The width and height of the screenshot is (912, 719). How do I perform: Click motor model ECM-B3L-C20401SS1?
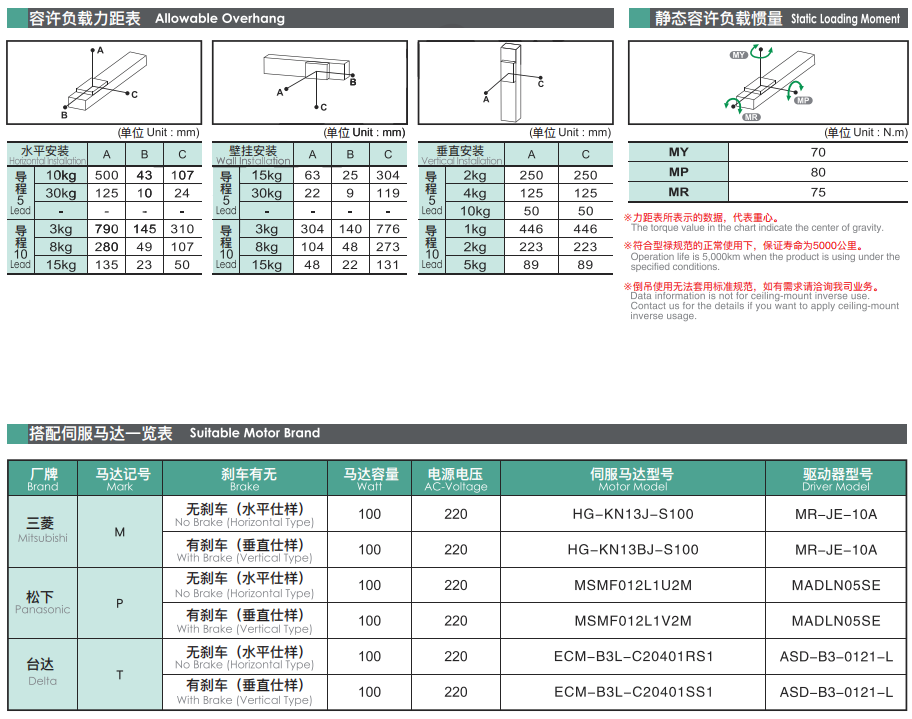coord(632,691)
